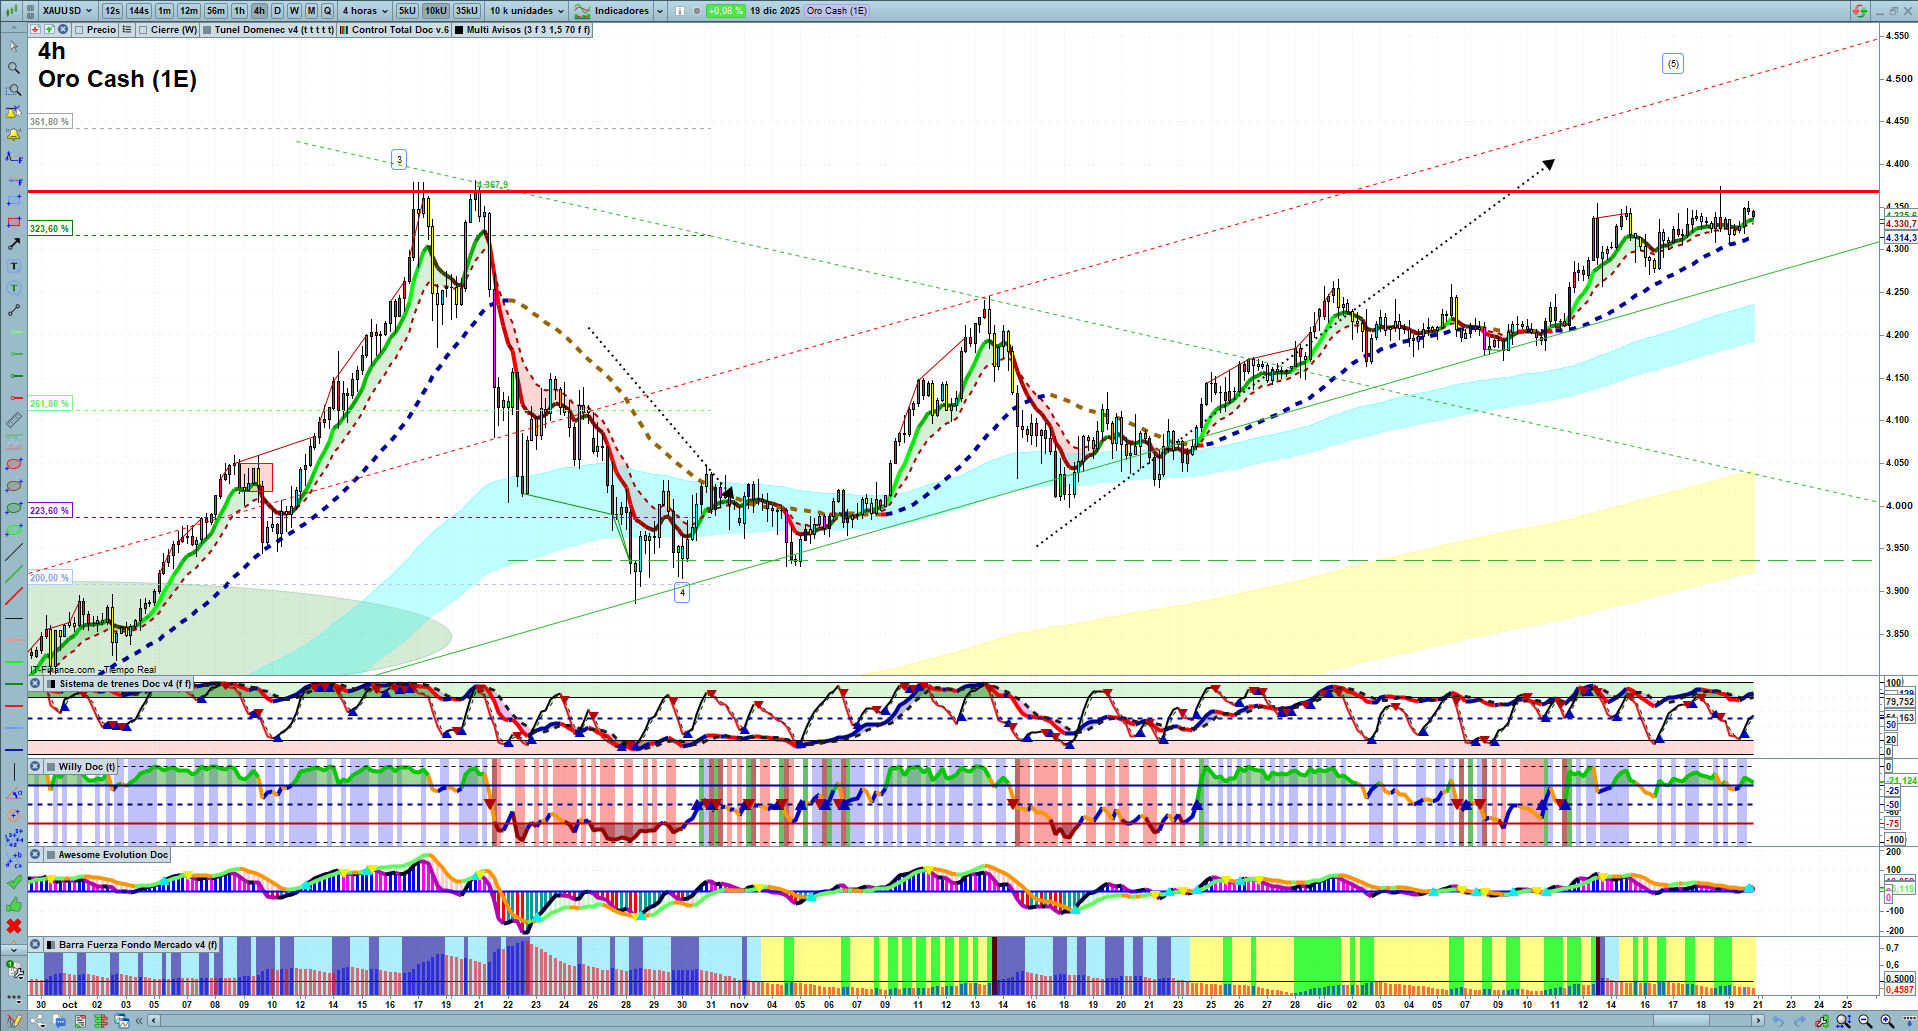The height and width of the screenshot is (1031, 1918).
Task: Open the XAUUSD symbol dropdown
Action: point(68,11)
